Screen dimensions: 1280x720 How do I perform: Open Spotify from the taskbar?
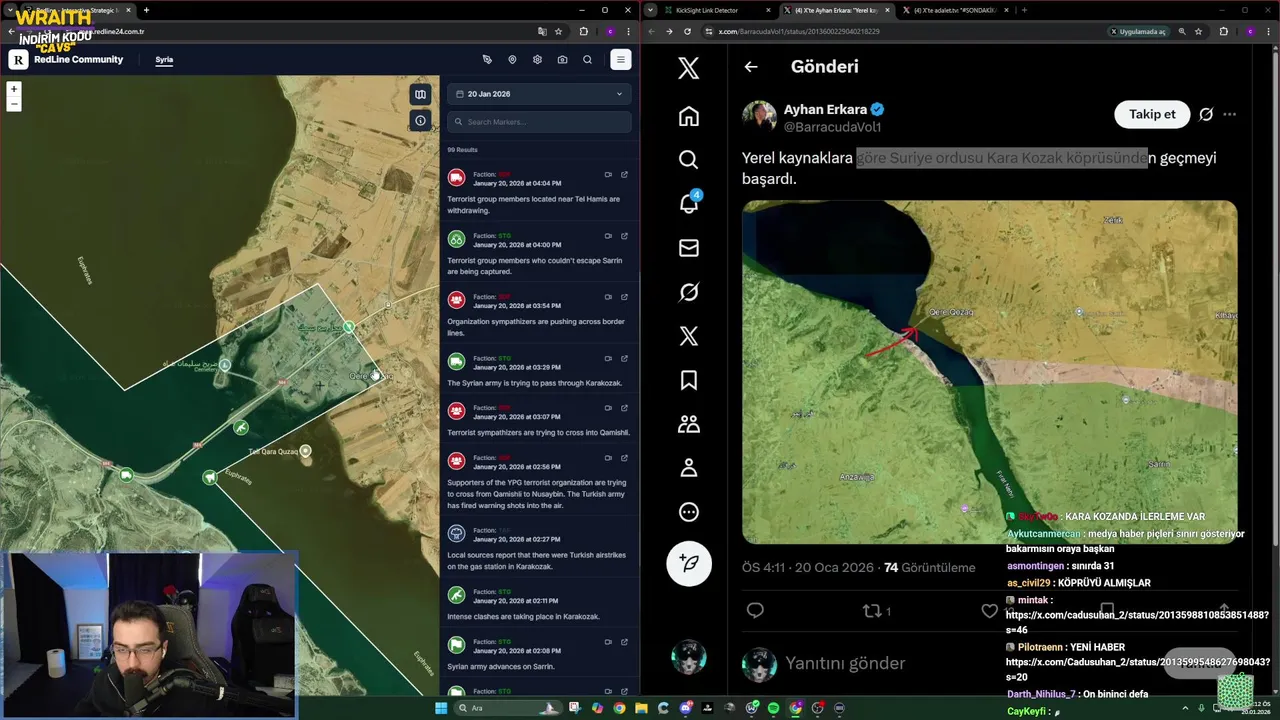click(x=773, y=708)
